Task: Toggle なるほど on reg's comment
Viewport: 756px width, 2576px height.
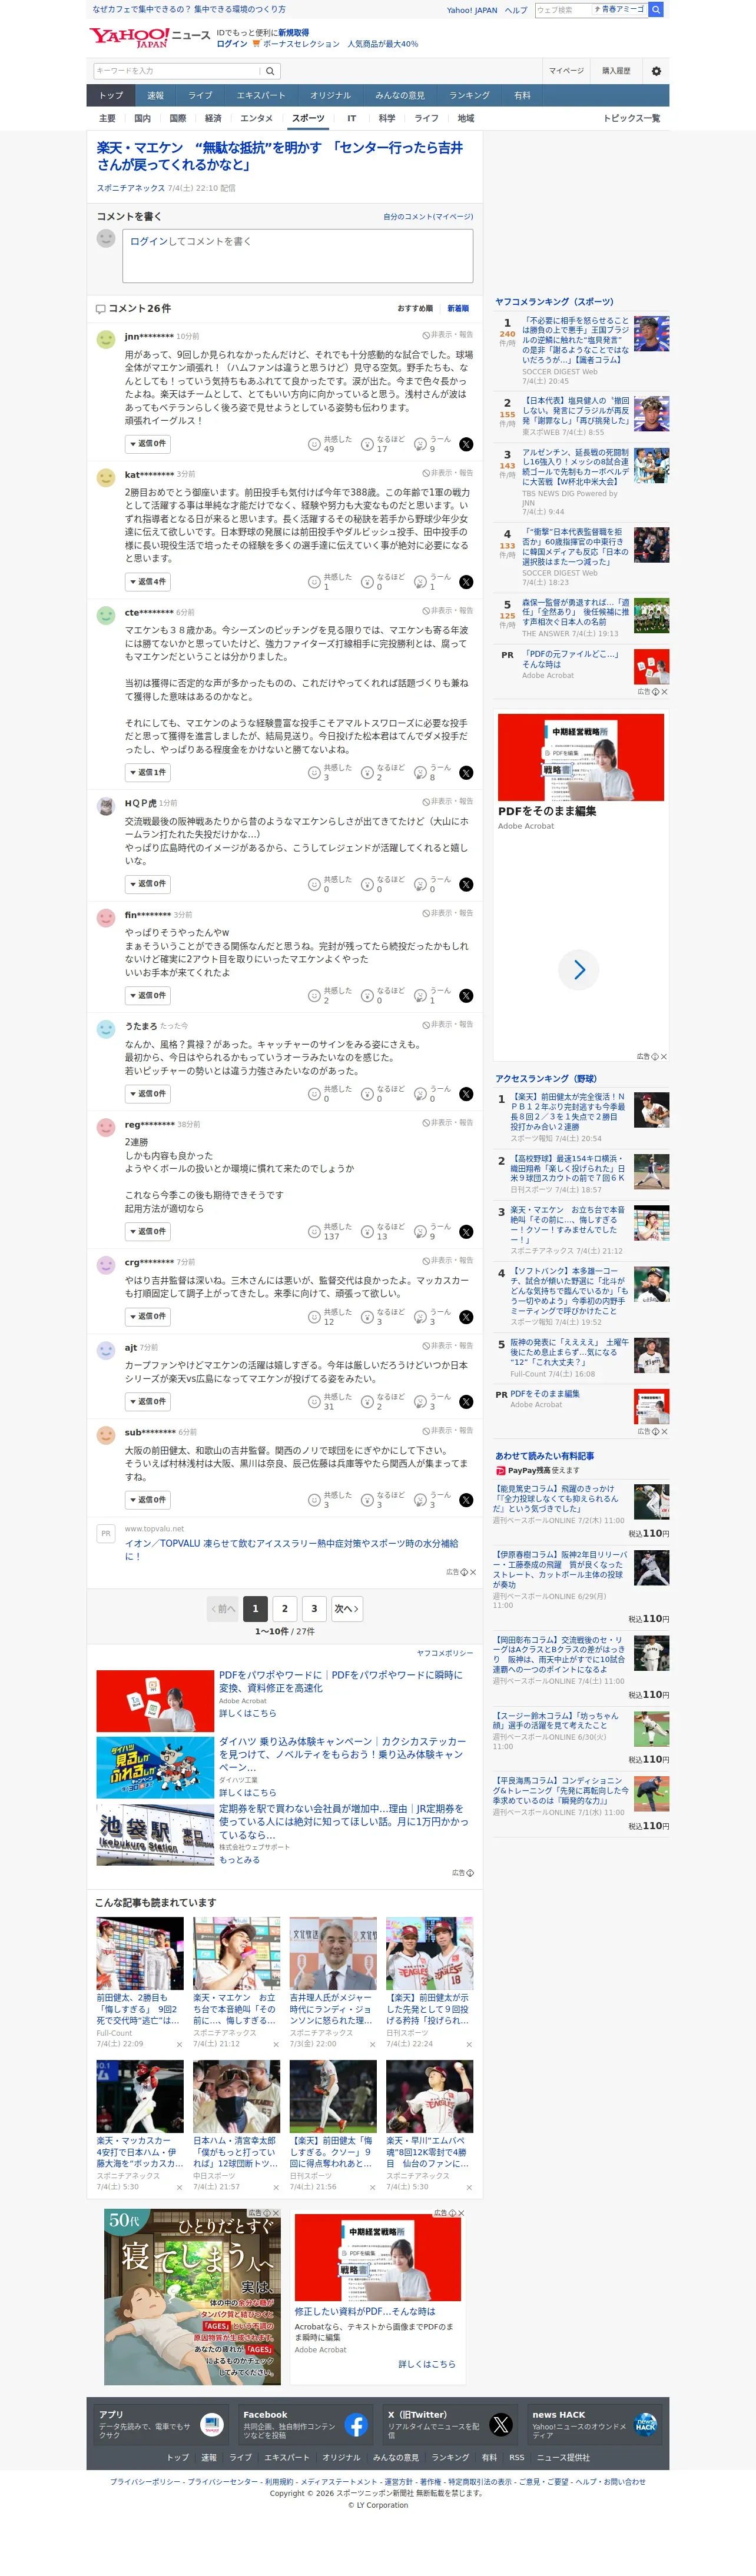Action: pos(383,1232)
